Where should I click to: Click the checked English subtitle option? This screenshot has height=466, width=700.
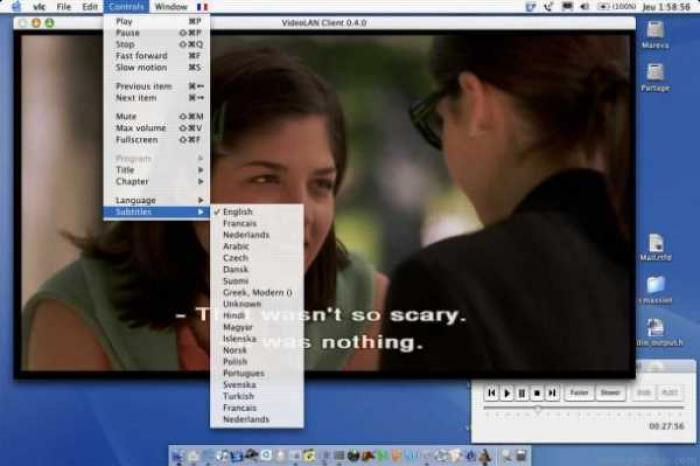click(x=257, y=212)
